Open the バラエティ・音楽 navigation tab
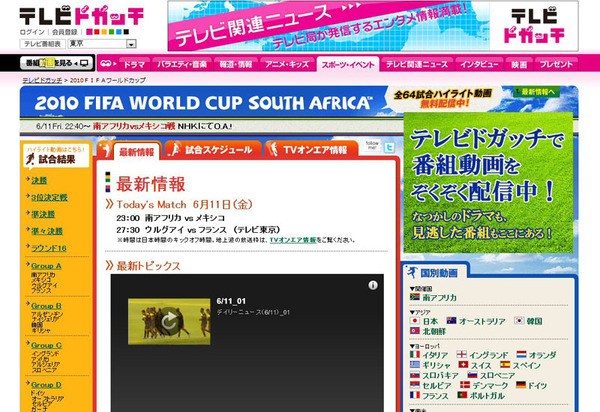 [x=182, y=64]
